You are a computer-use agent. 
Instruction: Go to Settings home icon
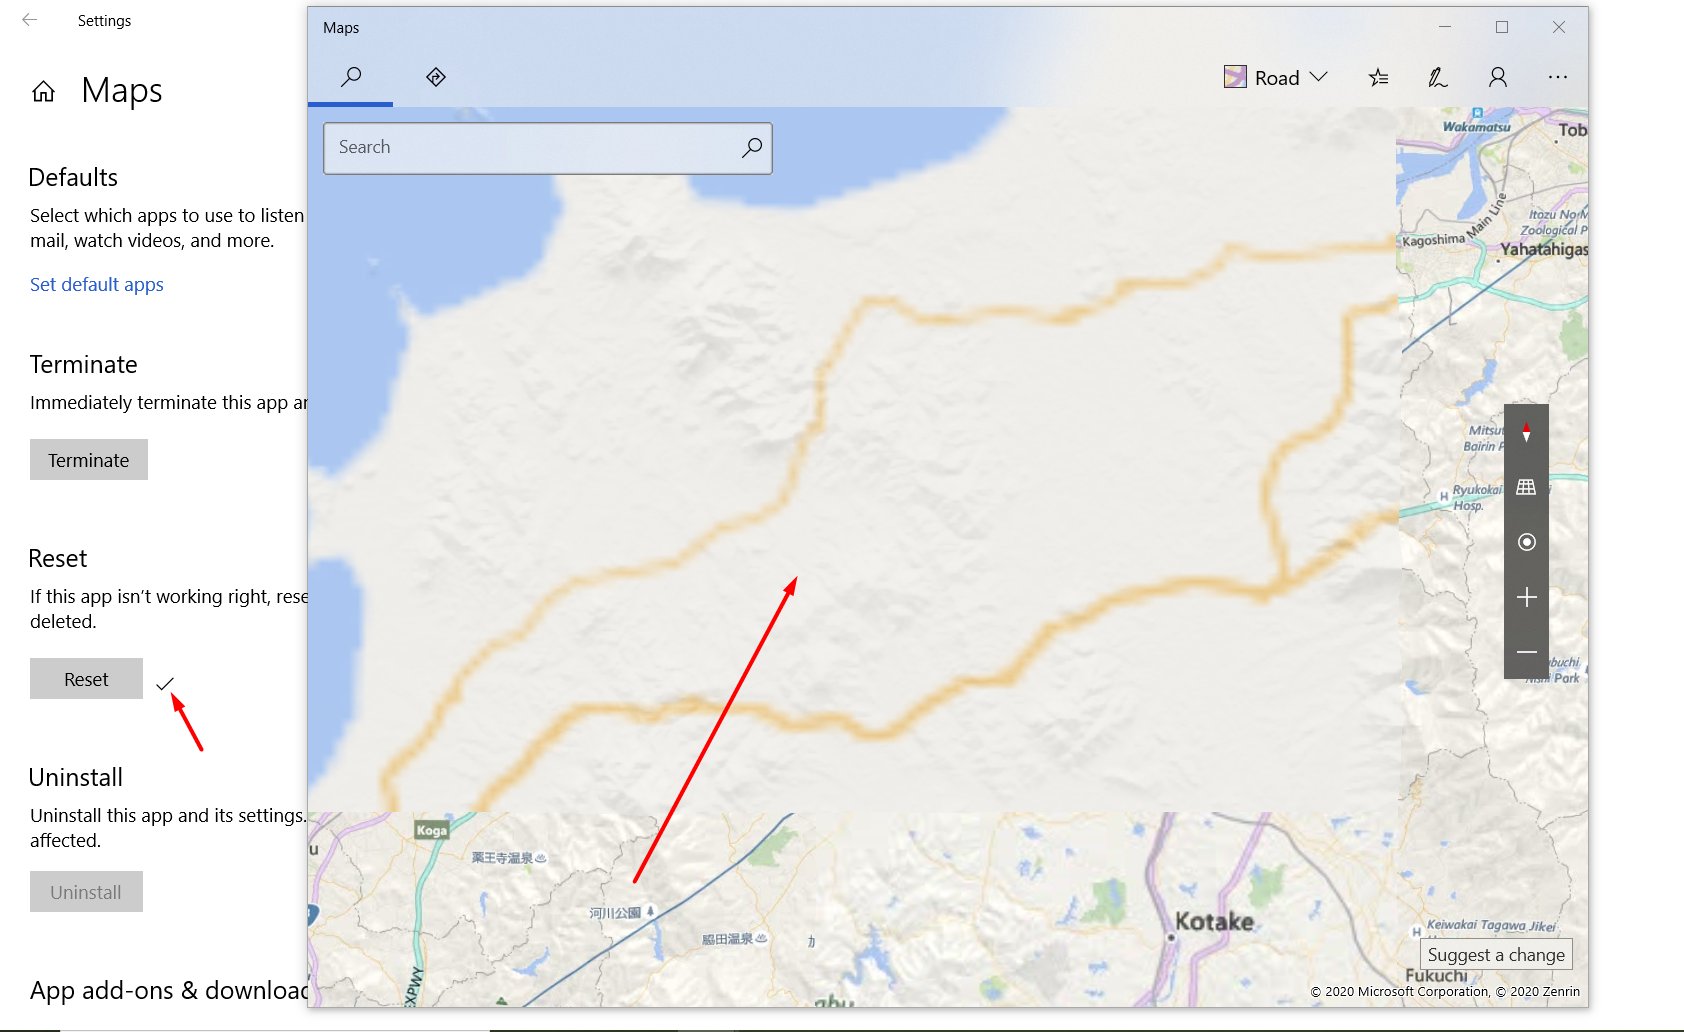43,92
